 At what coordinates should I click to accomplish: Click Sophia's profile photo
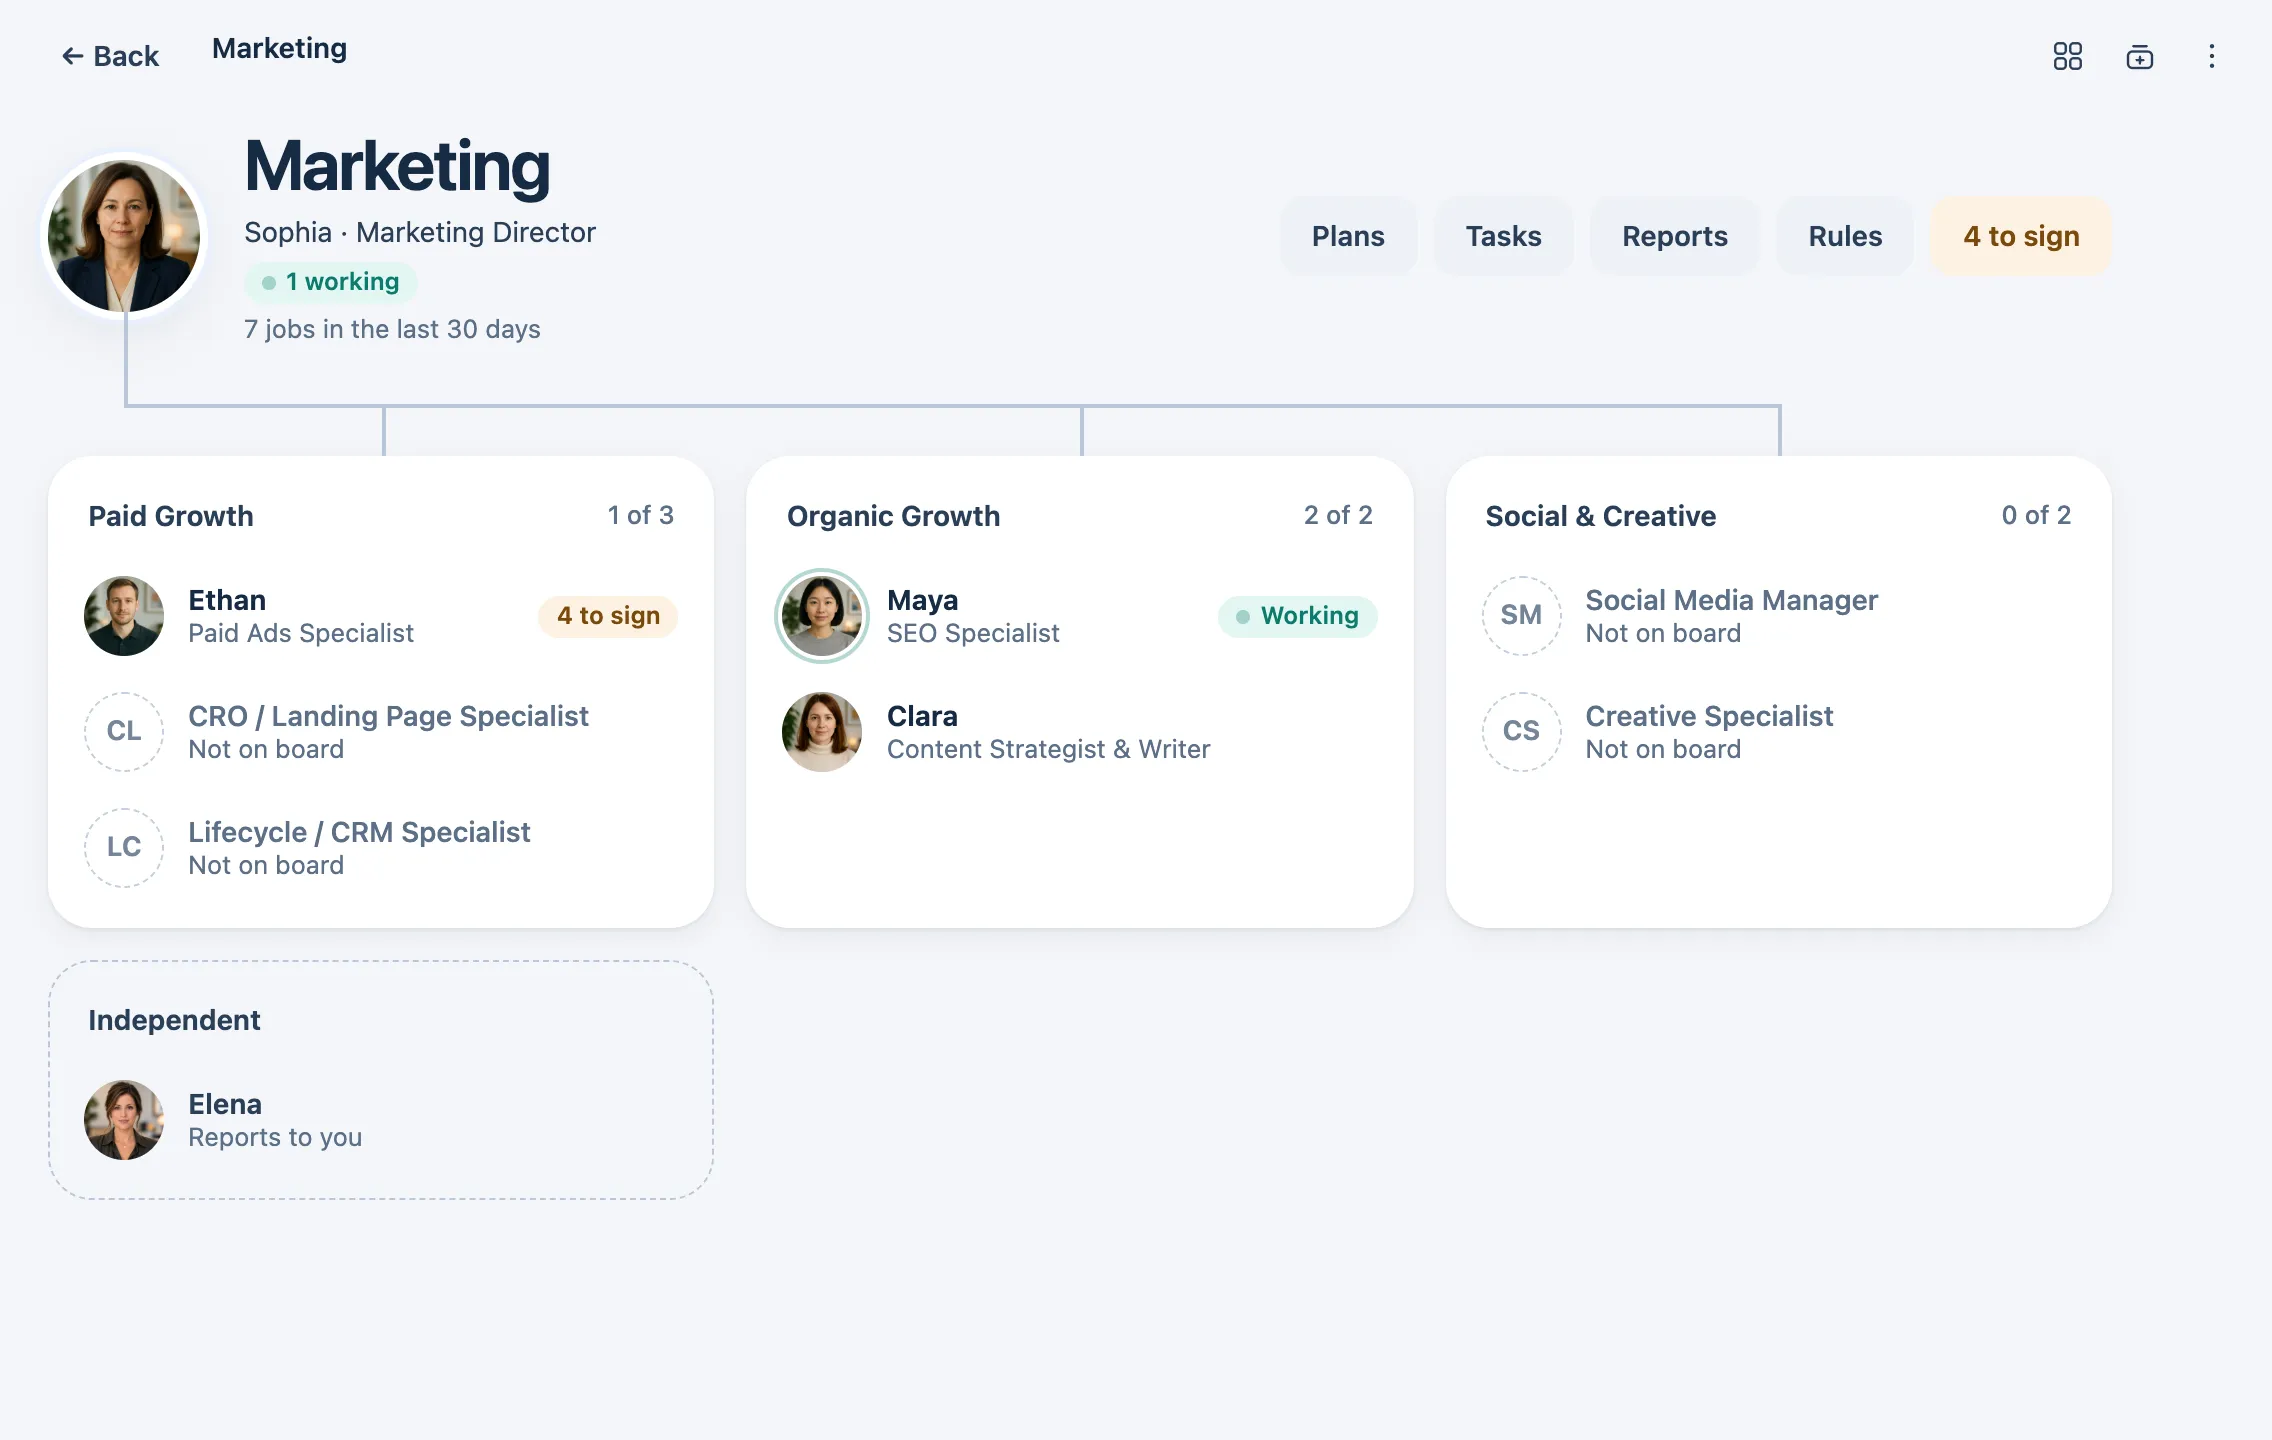[x=124, y=236]
